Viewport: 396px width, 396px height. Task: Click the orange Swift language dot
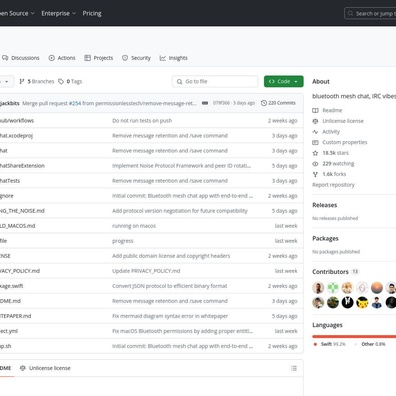pyautogui.click(x=315, y=344)
